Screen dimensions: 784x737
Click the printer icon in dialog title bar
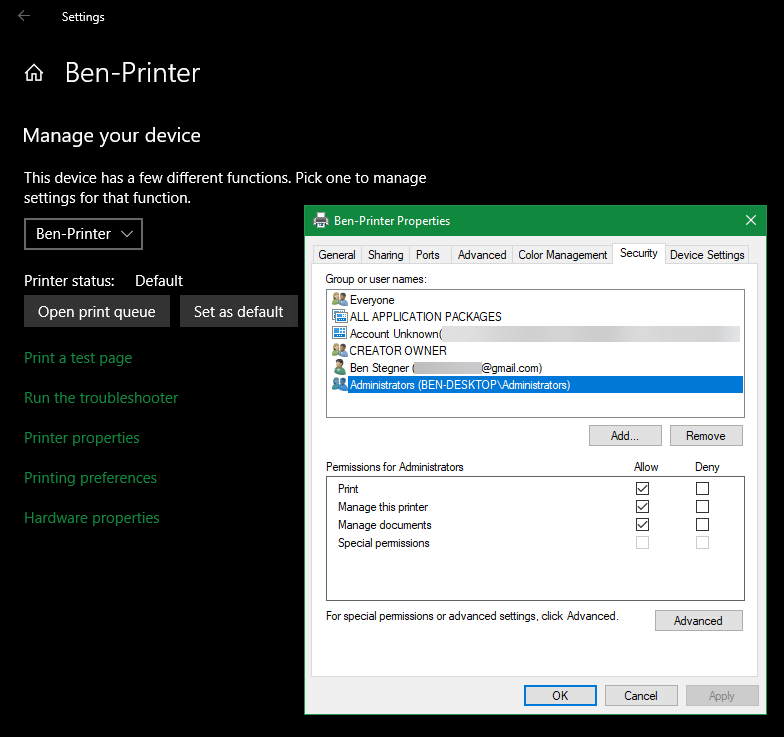[x=321, y=220]
